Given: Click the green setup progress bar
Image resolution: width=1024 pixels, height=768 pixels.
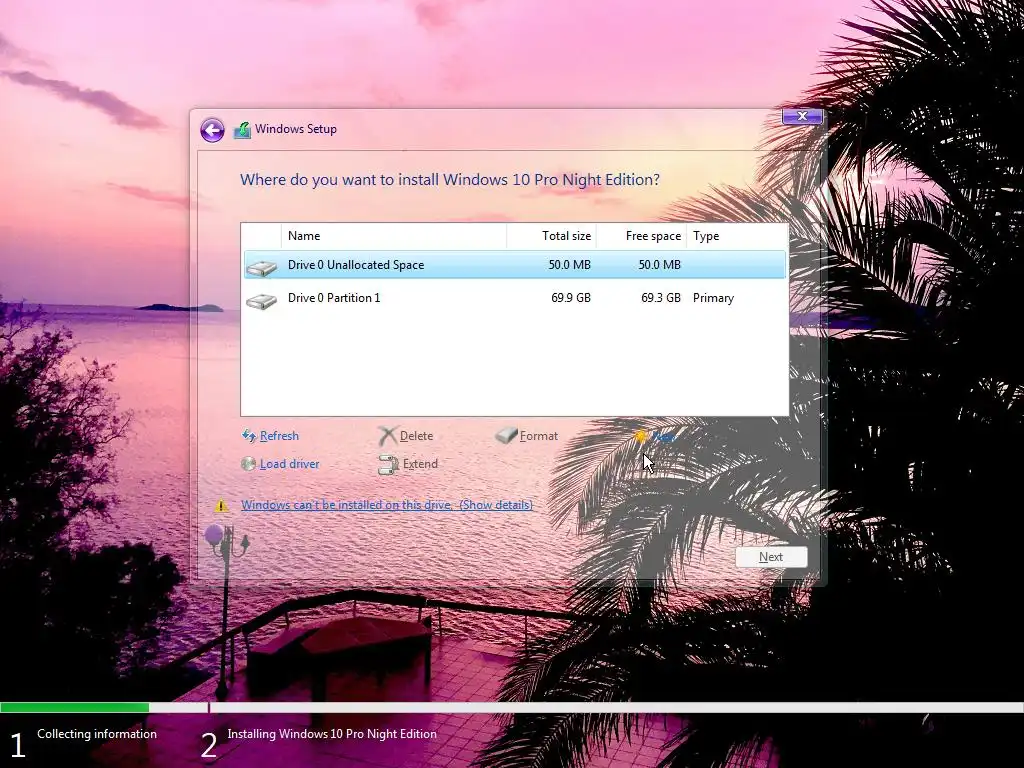Looking at the screenshot, I should pos(74,707).
